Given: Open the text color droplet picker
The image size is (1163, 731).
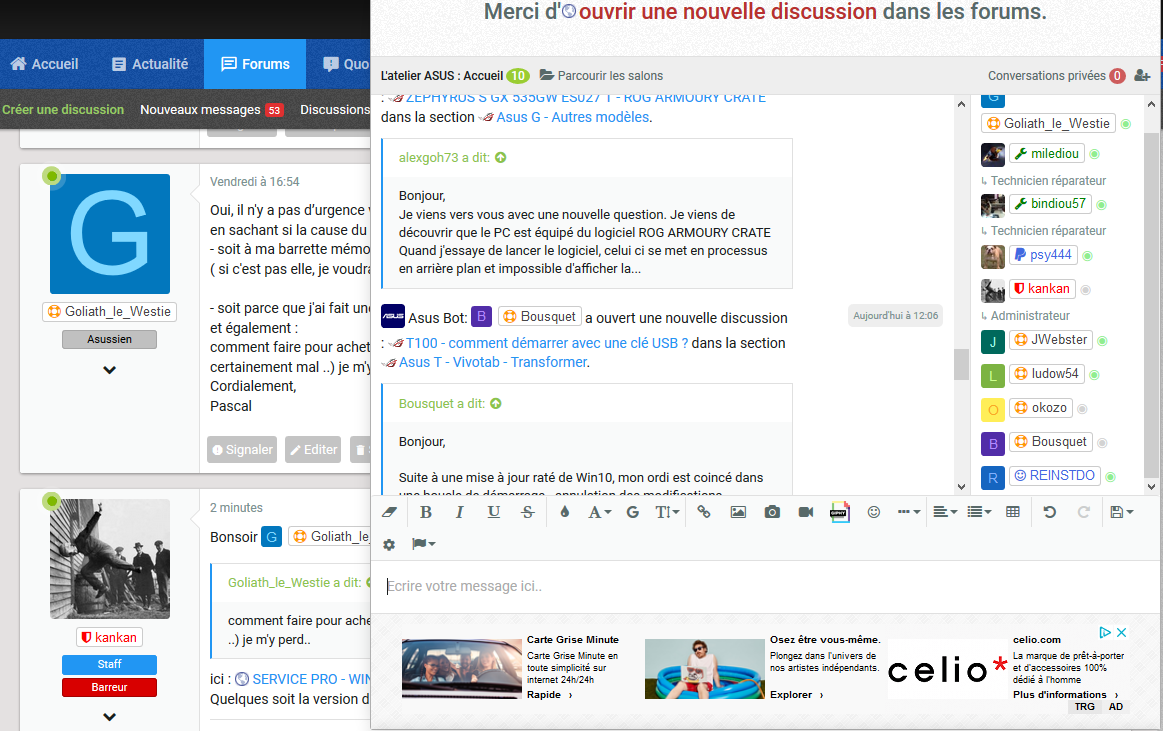Looking at the screenshot, I should coord(564,512).
